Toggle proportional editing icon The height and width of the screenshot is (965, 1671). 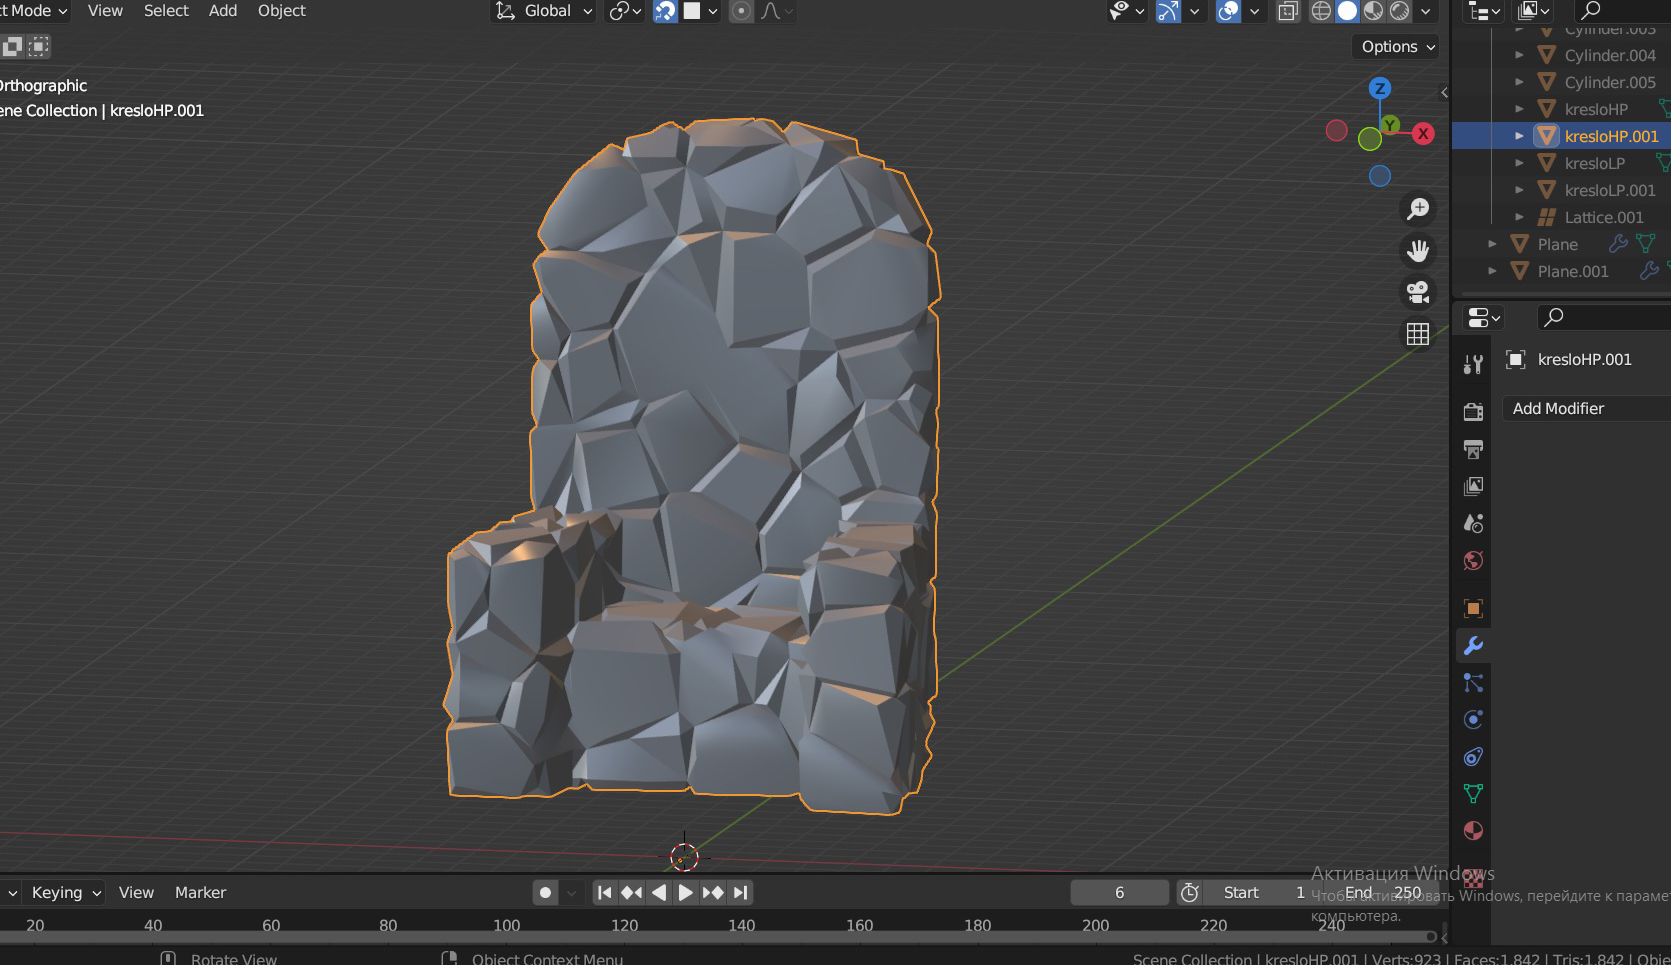(741, 11)
